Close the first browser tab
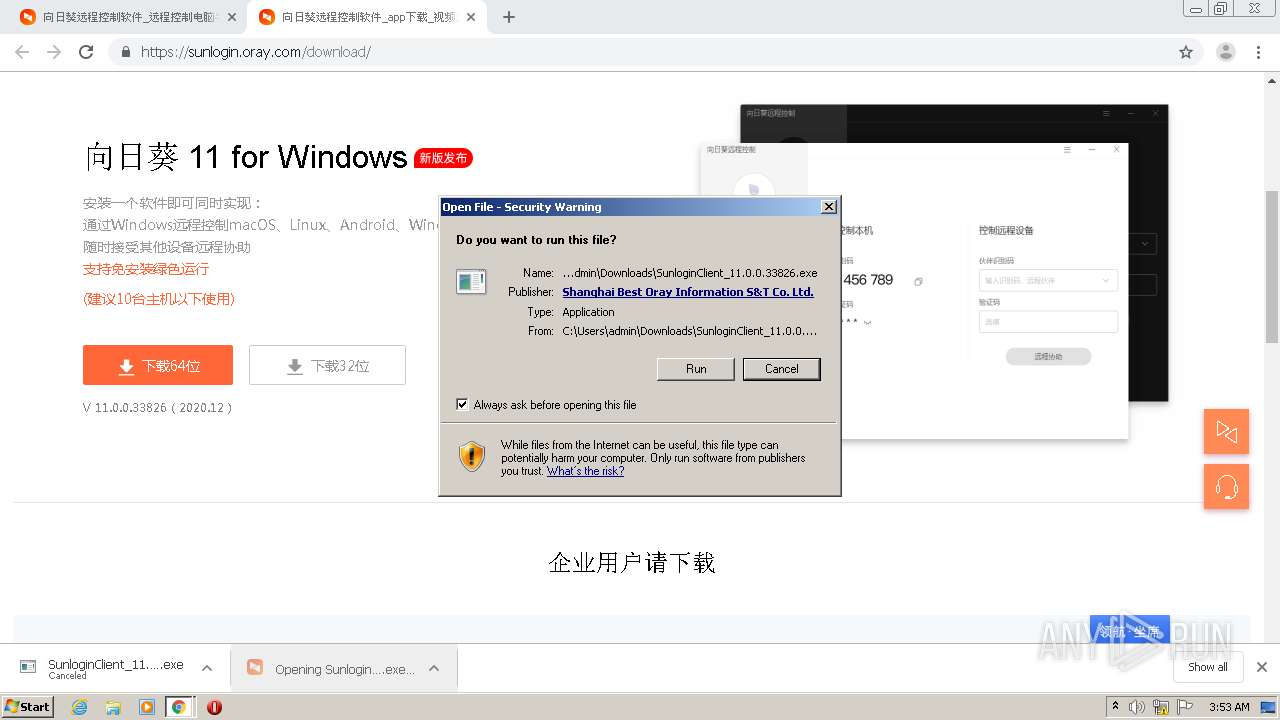 pos(231,17)
